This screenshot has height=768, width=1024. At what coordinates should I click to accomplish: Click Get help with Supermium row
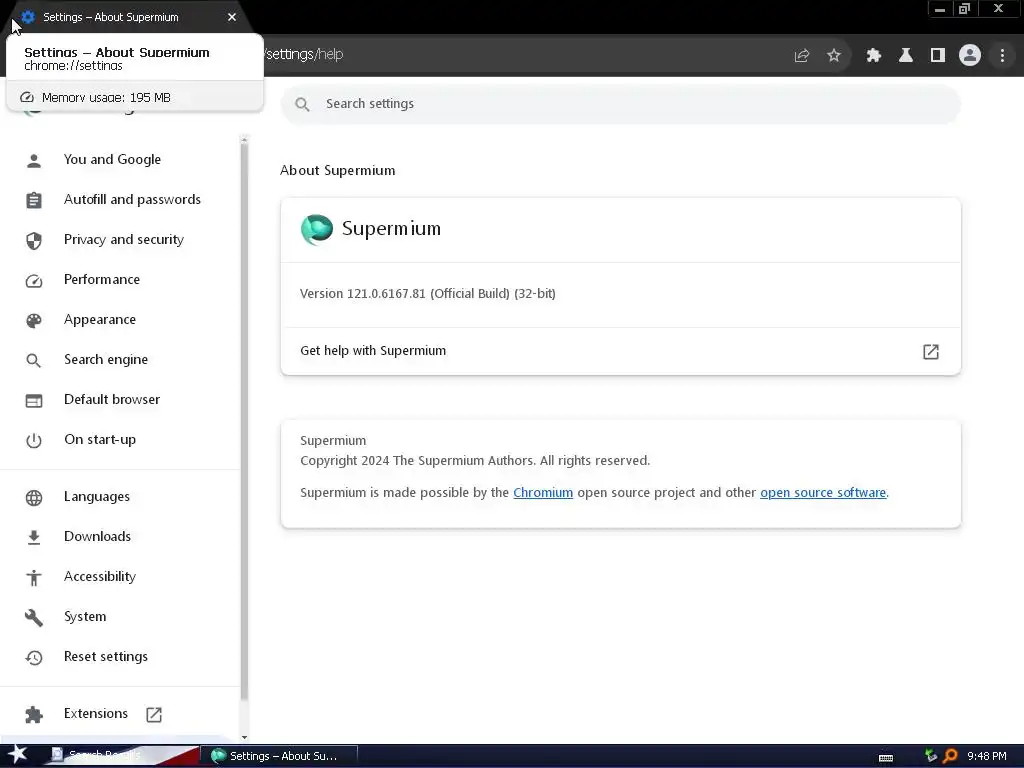point(620,351)
